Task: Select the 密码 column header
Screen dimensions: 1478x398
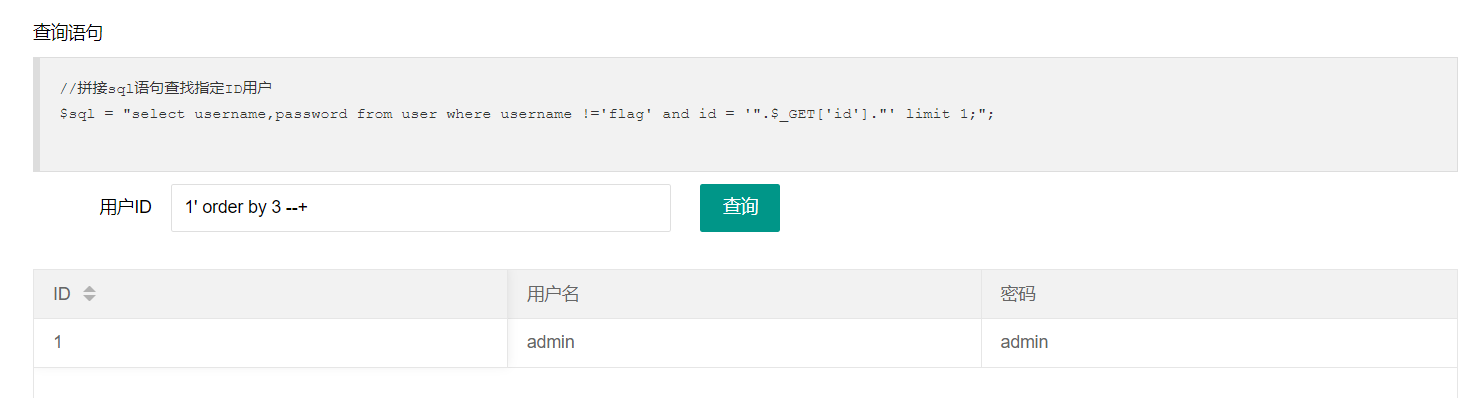Action: 1219,294
